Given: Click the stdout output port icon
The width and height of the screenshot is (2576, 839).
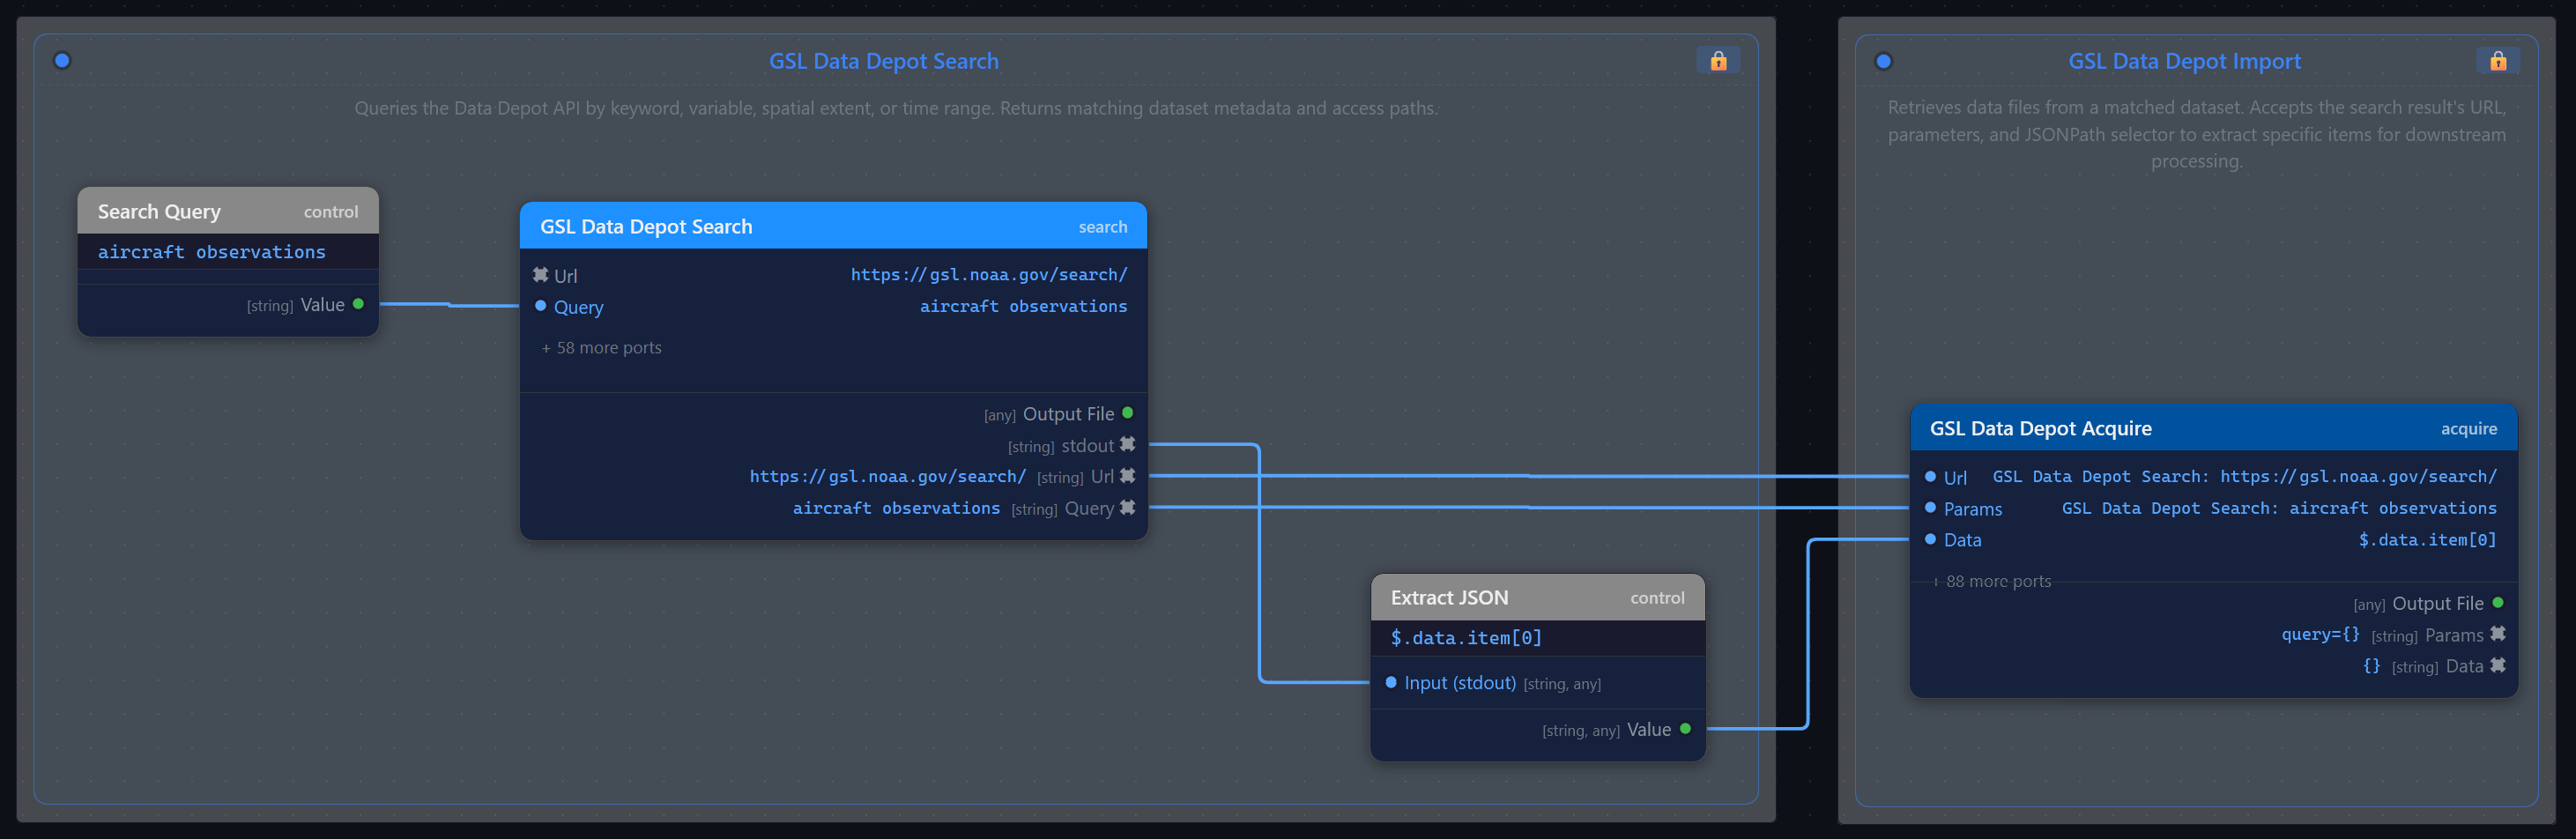Looking at the screenshot, I should (x=1127, y=444).
